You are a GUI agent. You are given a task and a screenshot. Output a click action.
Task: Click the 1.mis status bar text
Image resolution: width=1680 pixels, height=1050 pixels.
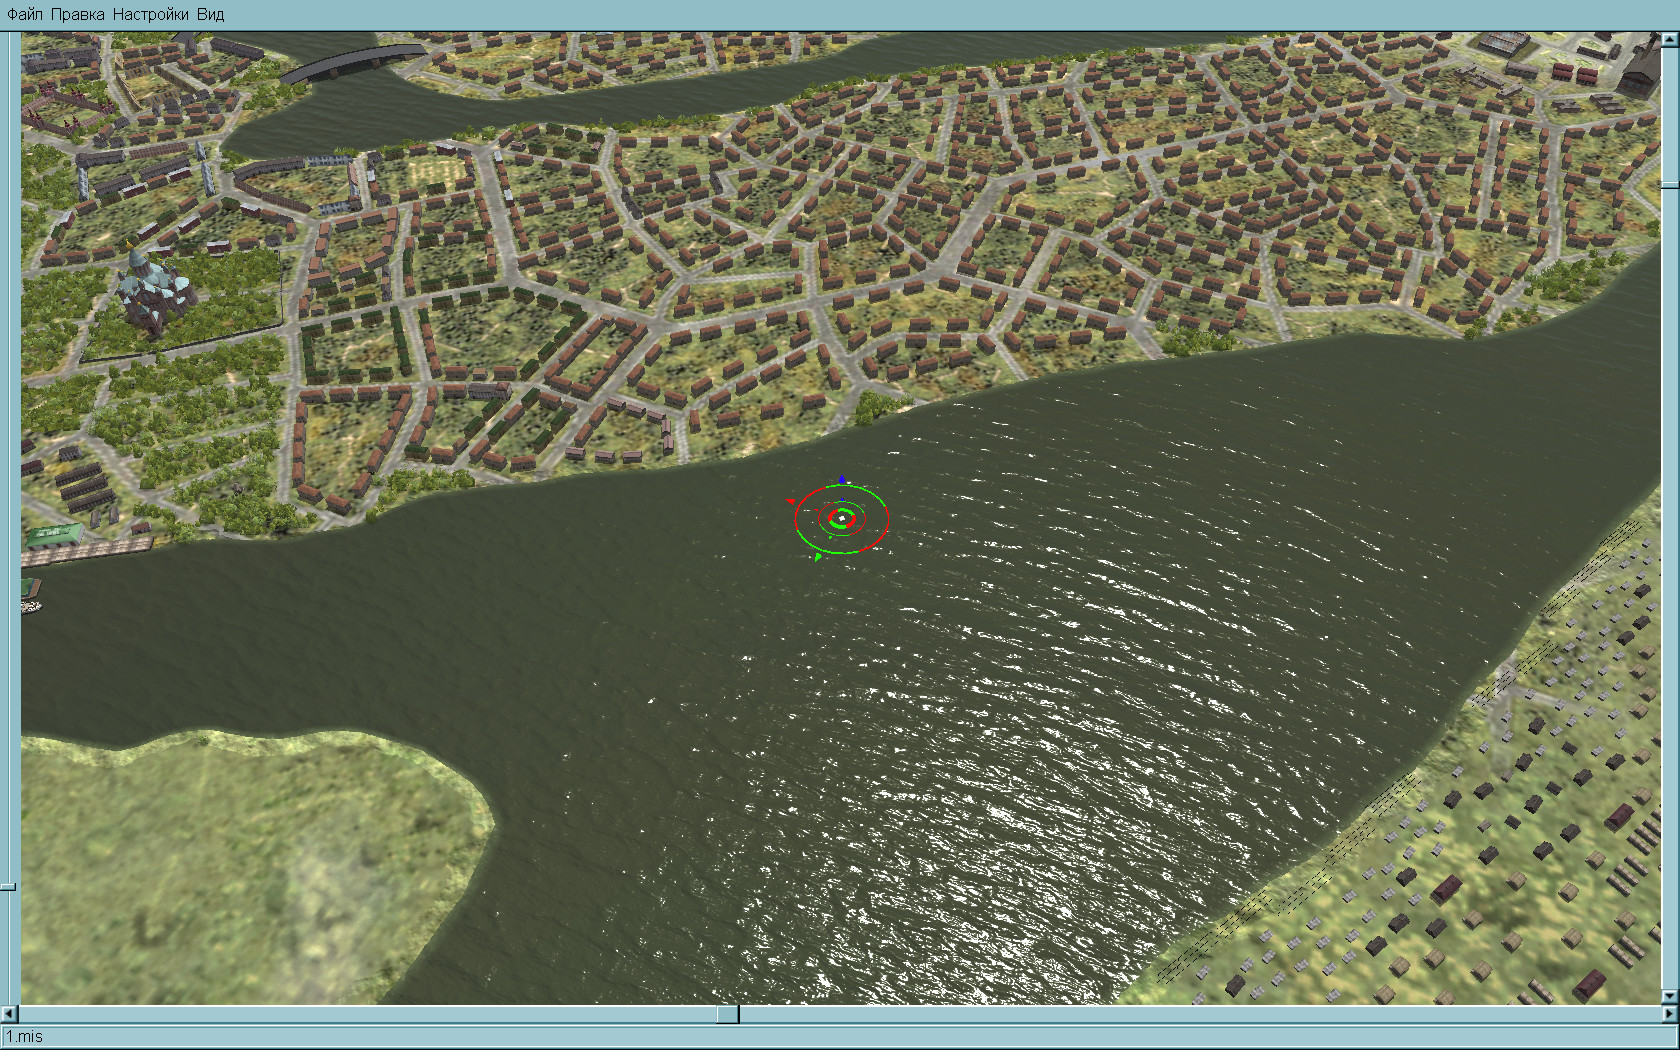coord(25,1037)
